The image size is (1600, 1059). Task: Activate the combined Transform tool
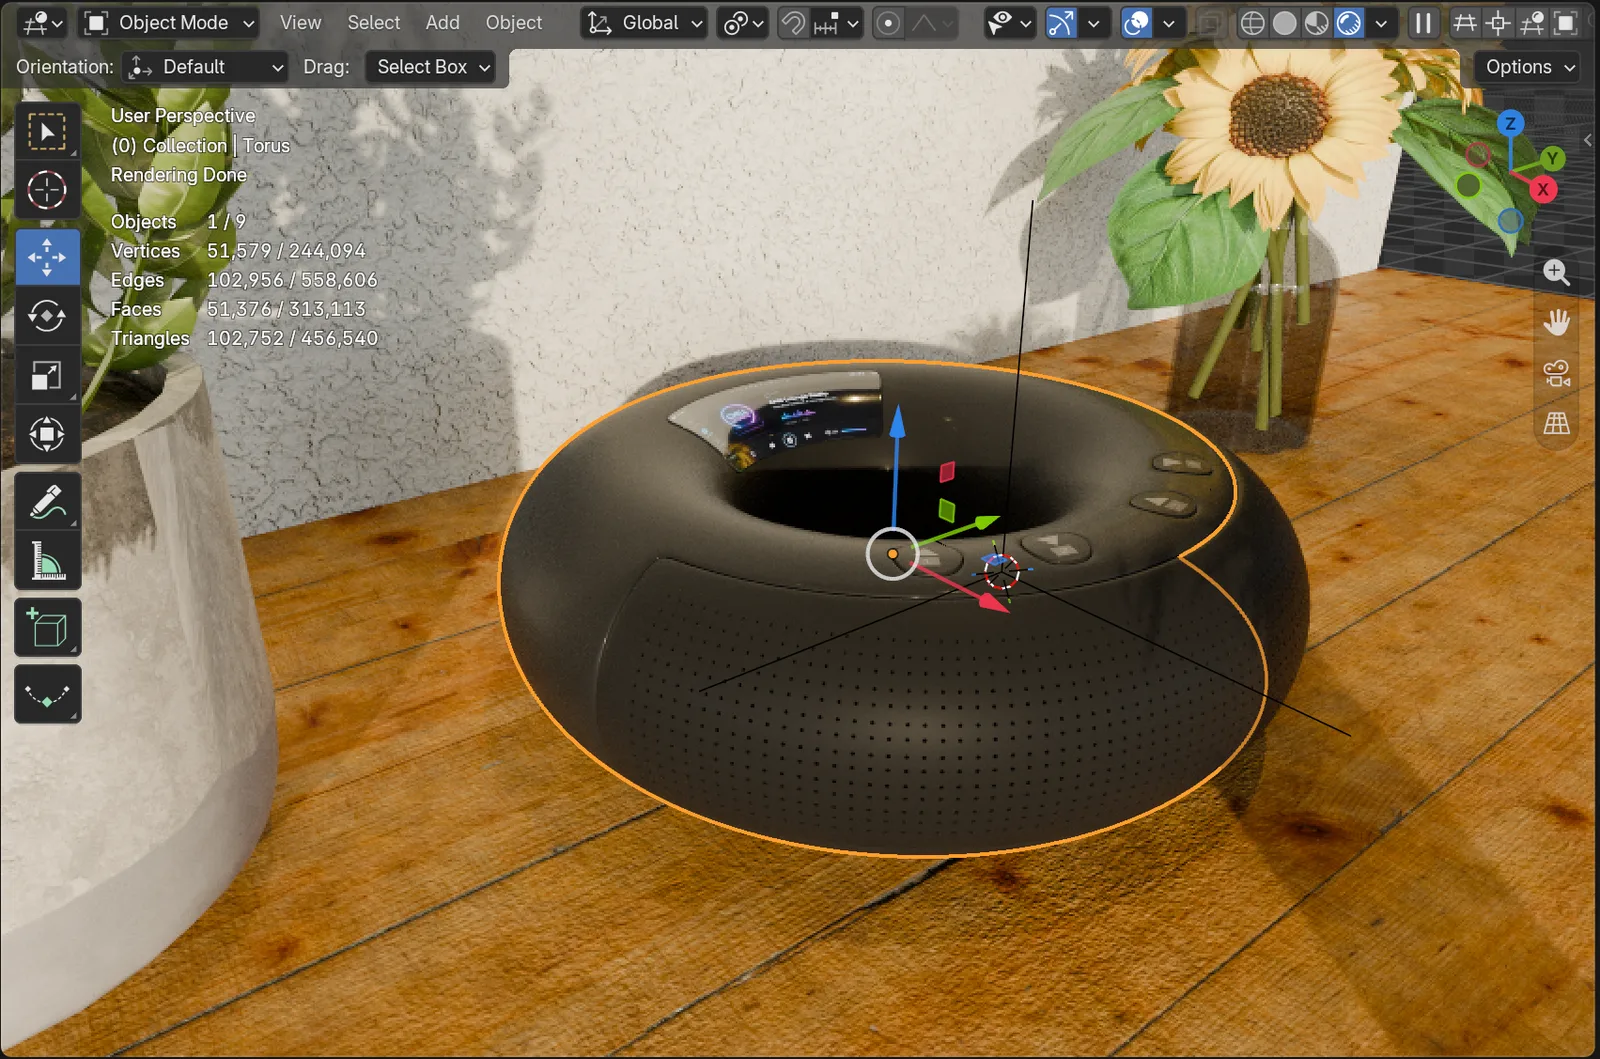[47, 434]
